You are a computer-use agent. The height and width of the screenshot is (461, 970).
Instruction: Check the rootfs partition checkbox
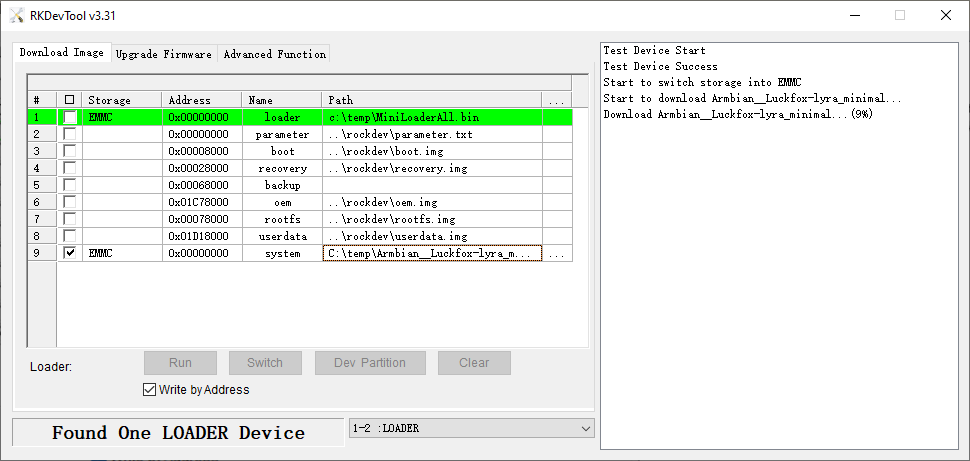[69, 219]
